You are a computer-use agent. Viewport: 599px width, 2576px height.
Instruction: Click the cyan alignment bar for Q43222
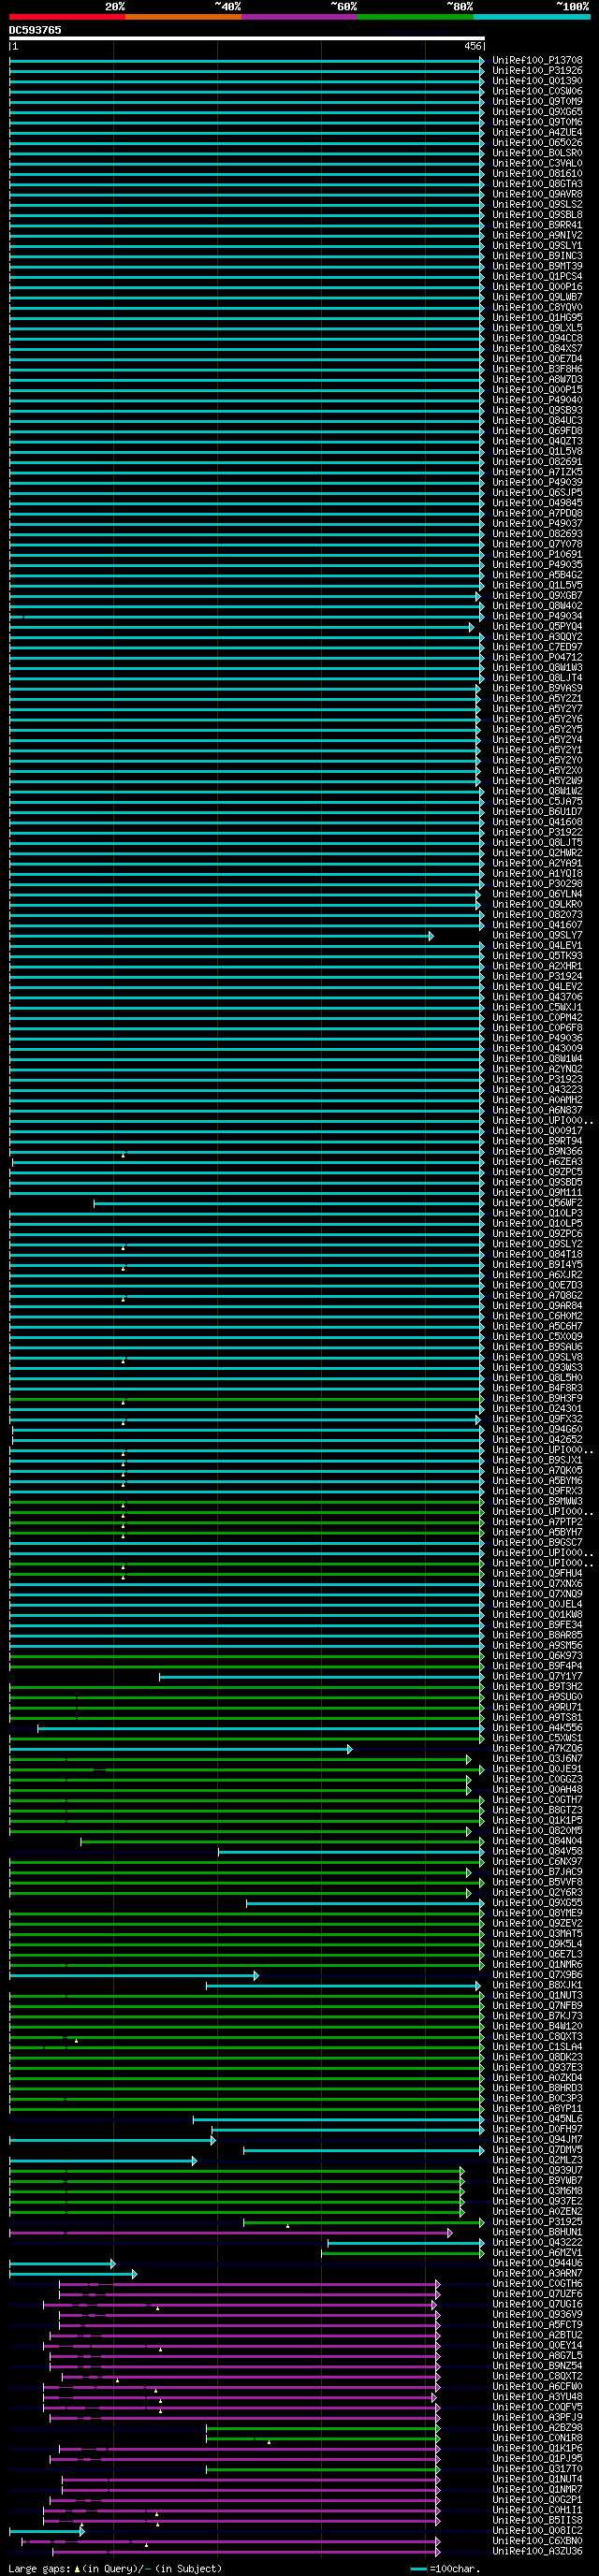pyautogui.click(x=405, y=2243)
